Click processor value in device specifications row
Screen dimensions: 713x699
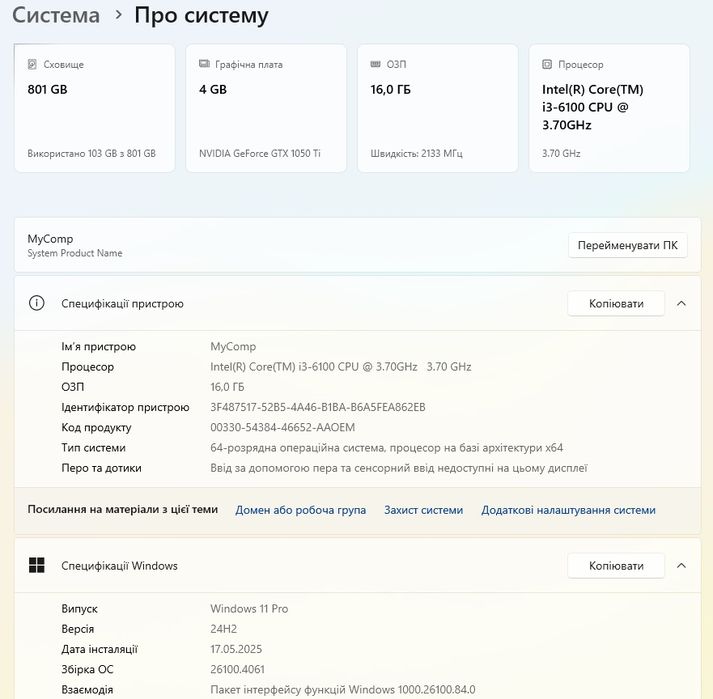point(341,367)
